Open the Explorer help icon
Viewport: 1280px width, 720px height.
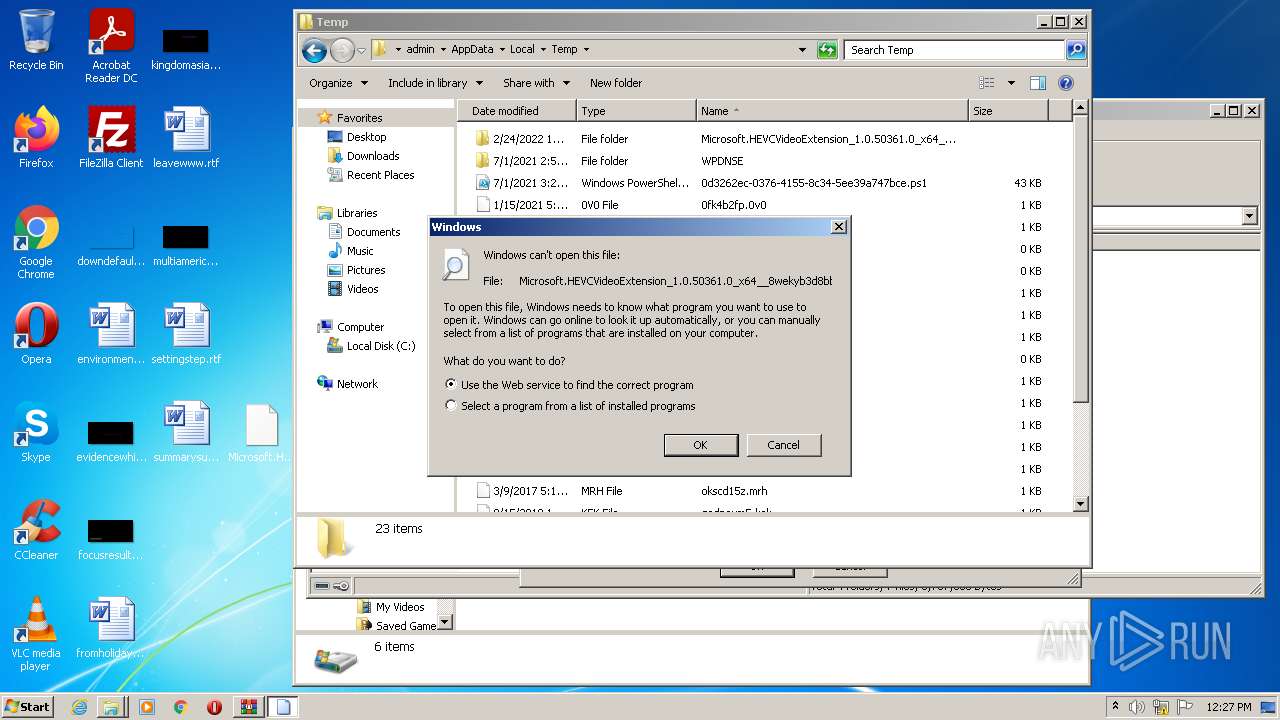(x=1066, y=83)
